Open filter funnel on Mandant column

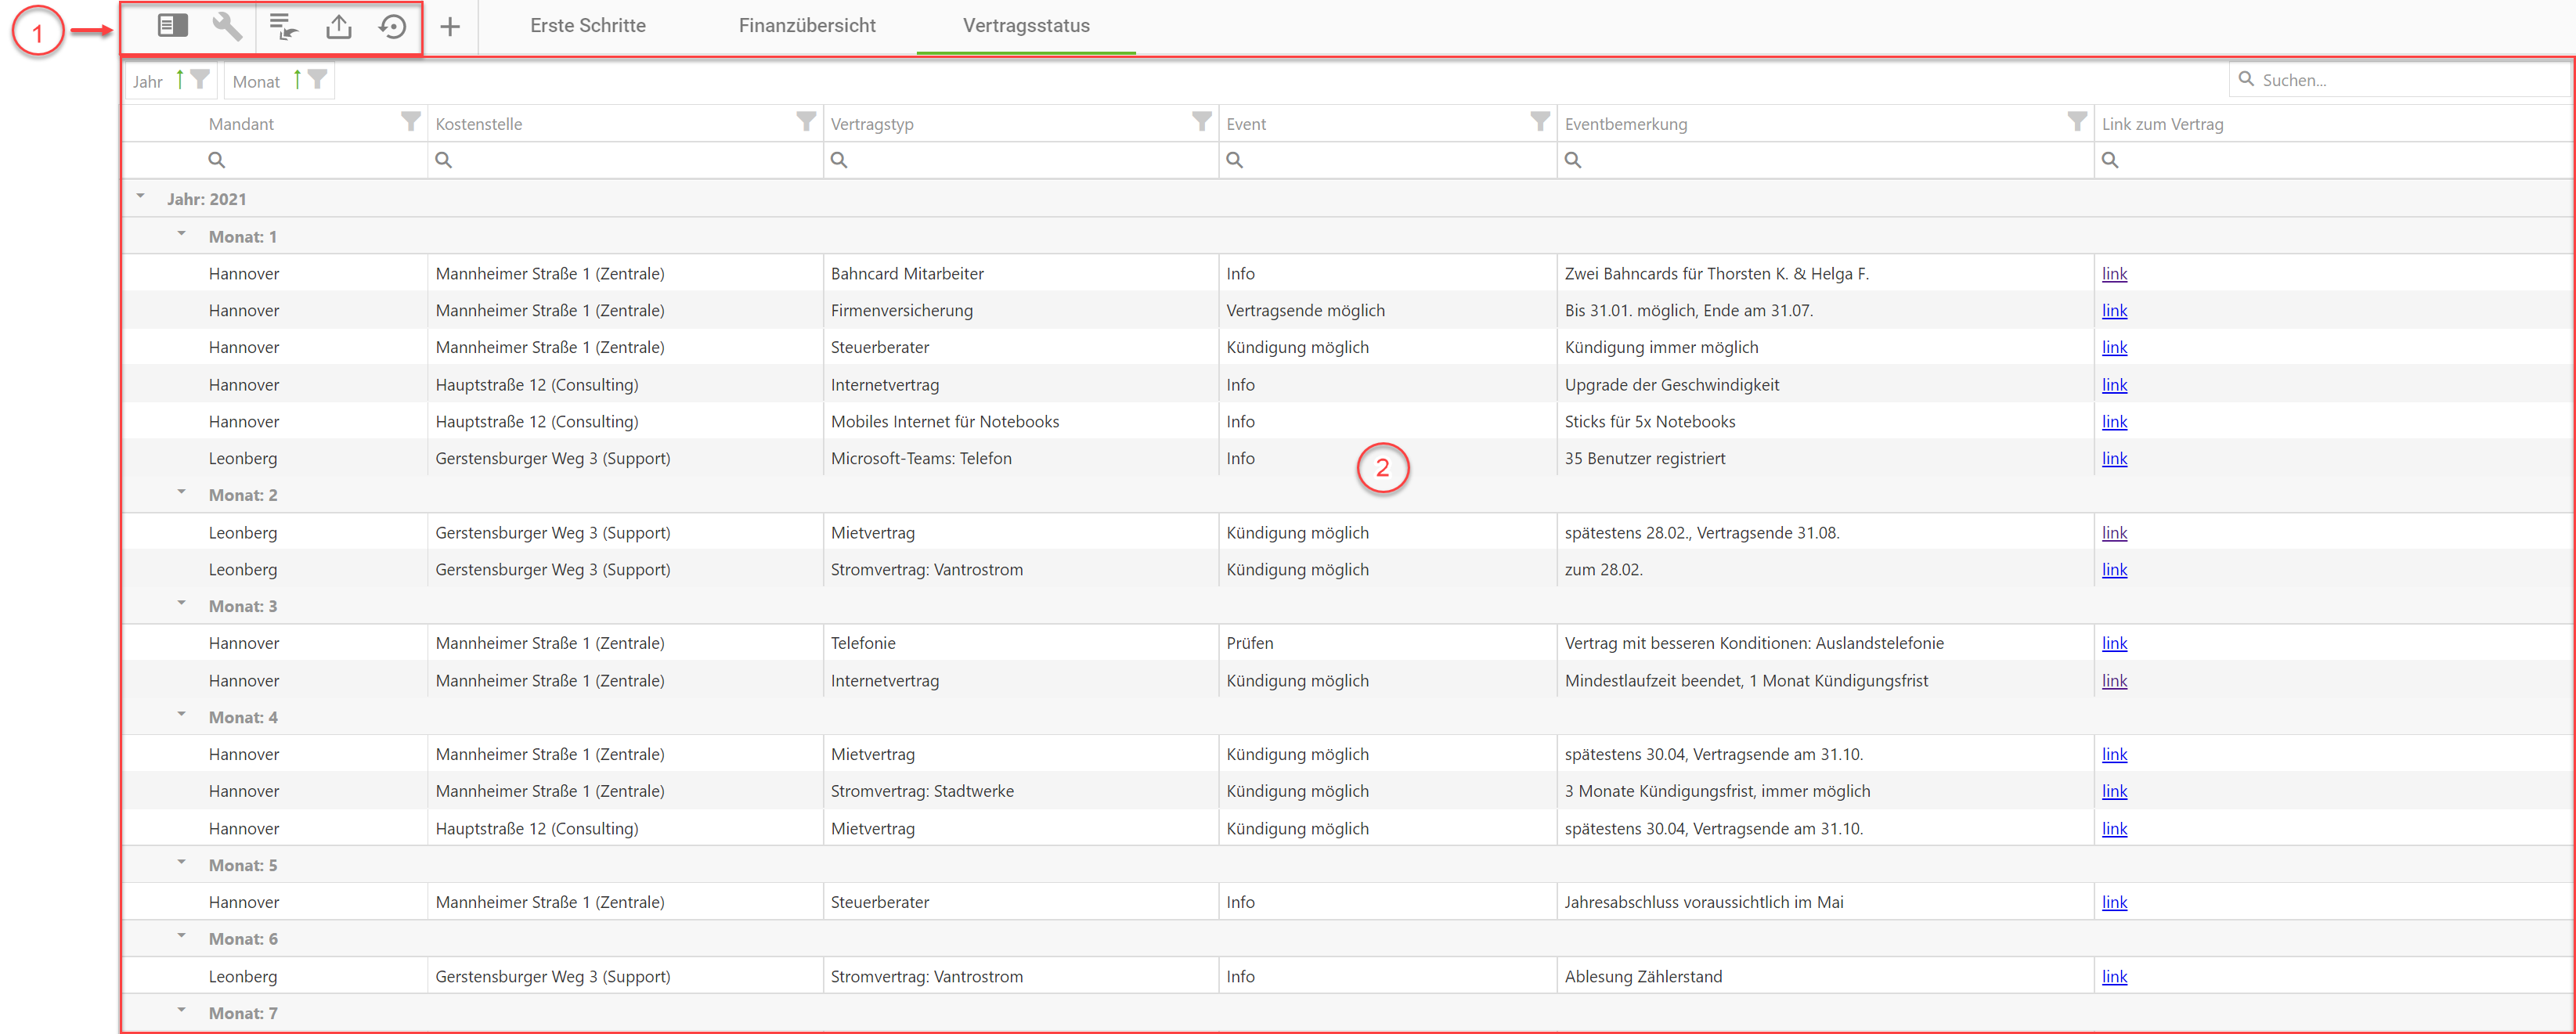tap(410, 121)
